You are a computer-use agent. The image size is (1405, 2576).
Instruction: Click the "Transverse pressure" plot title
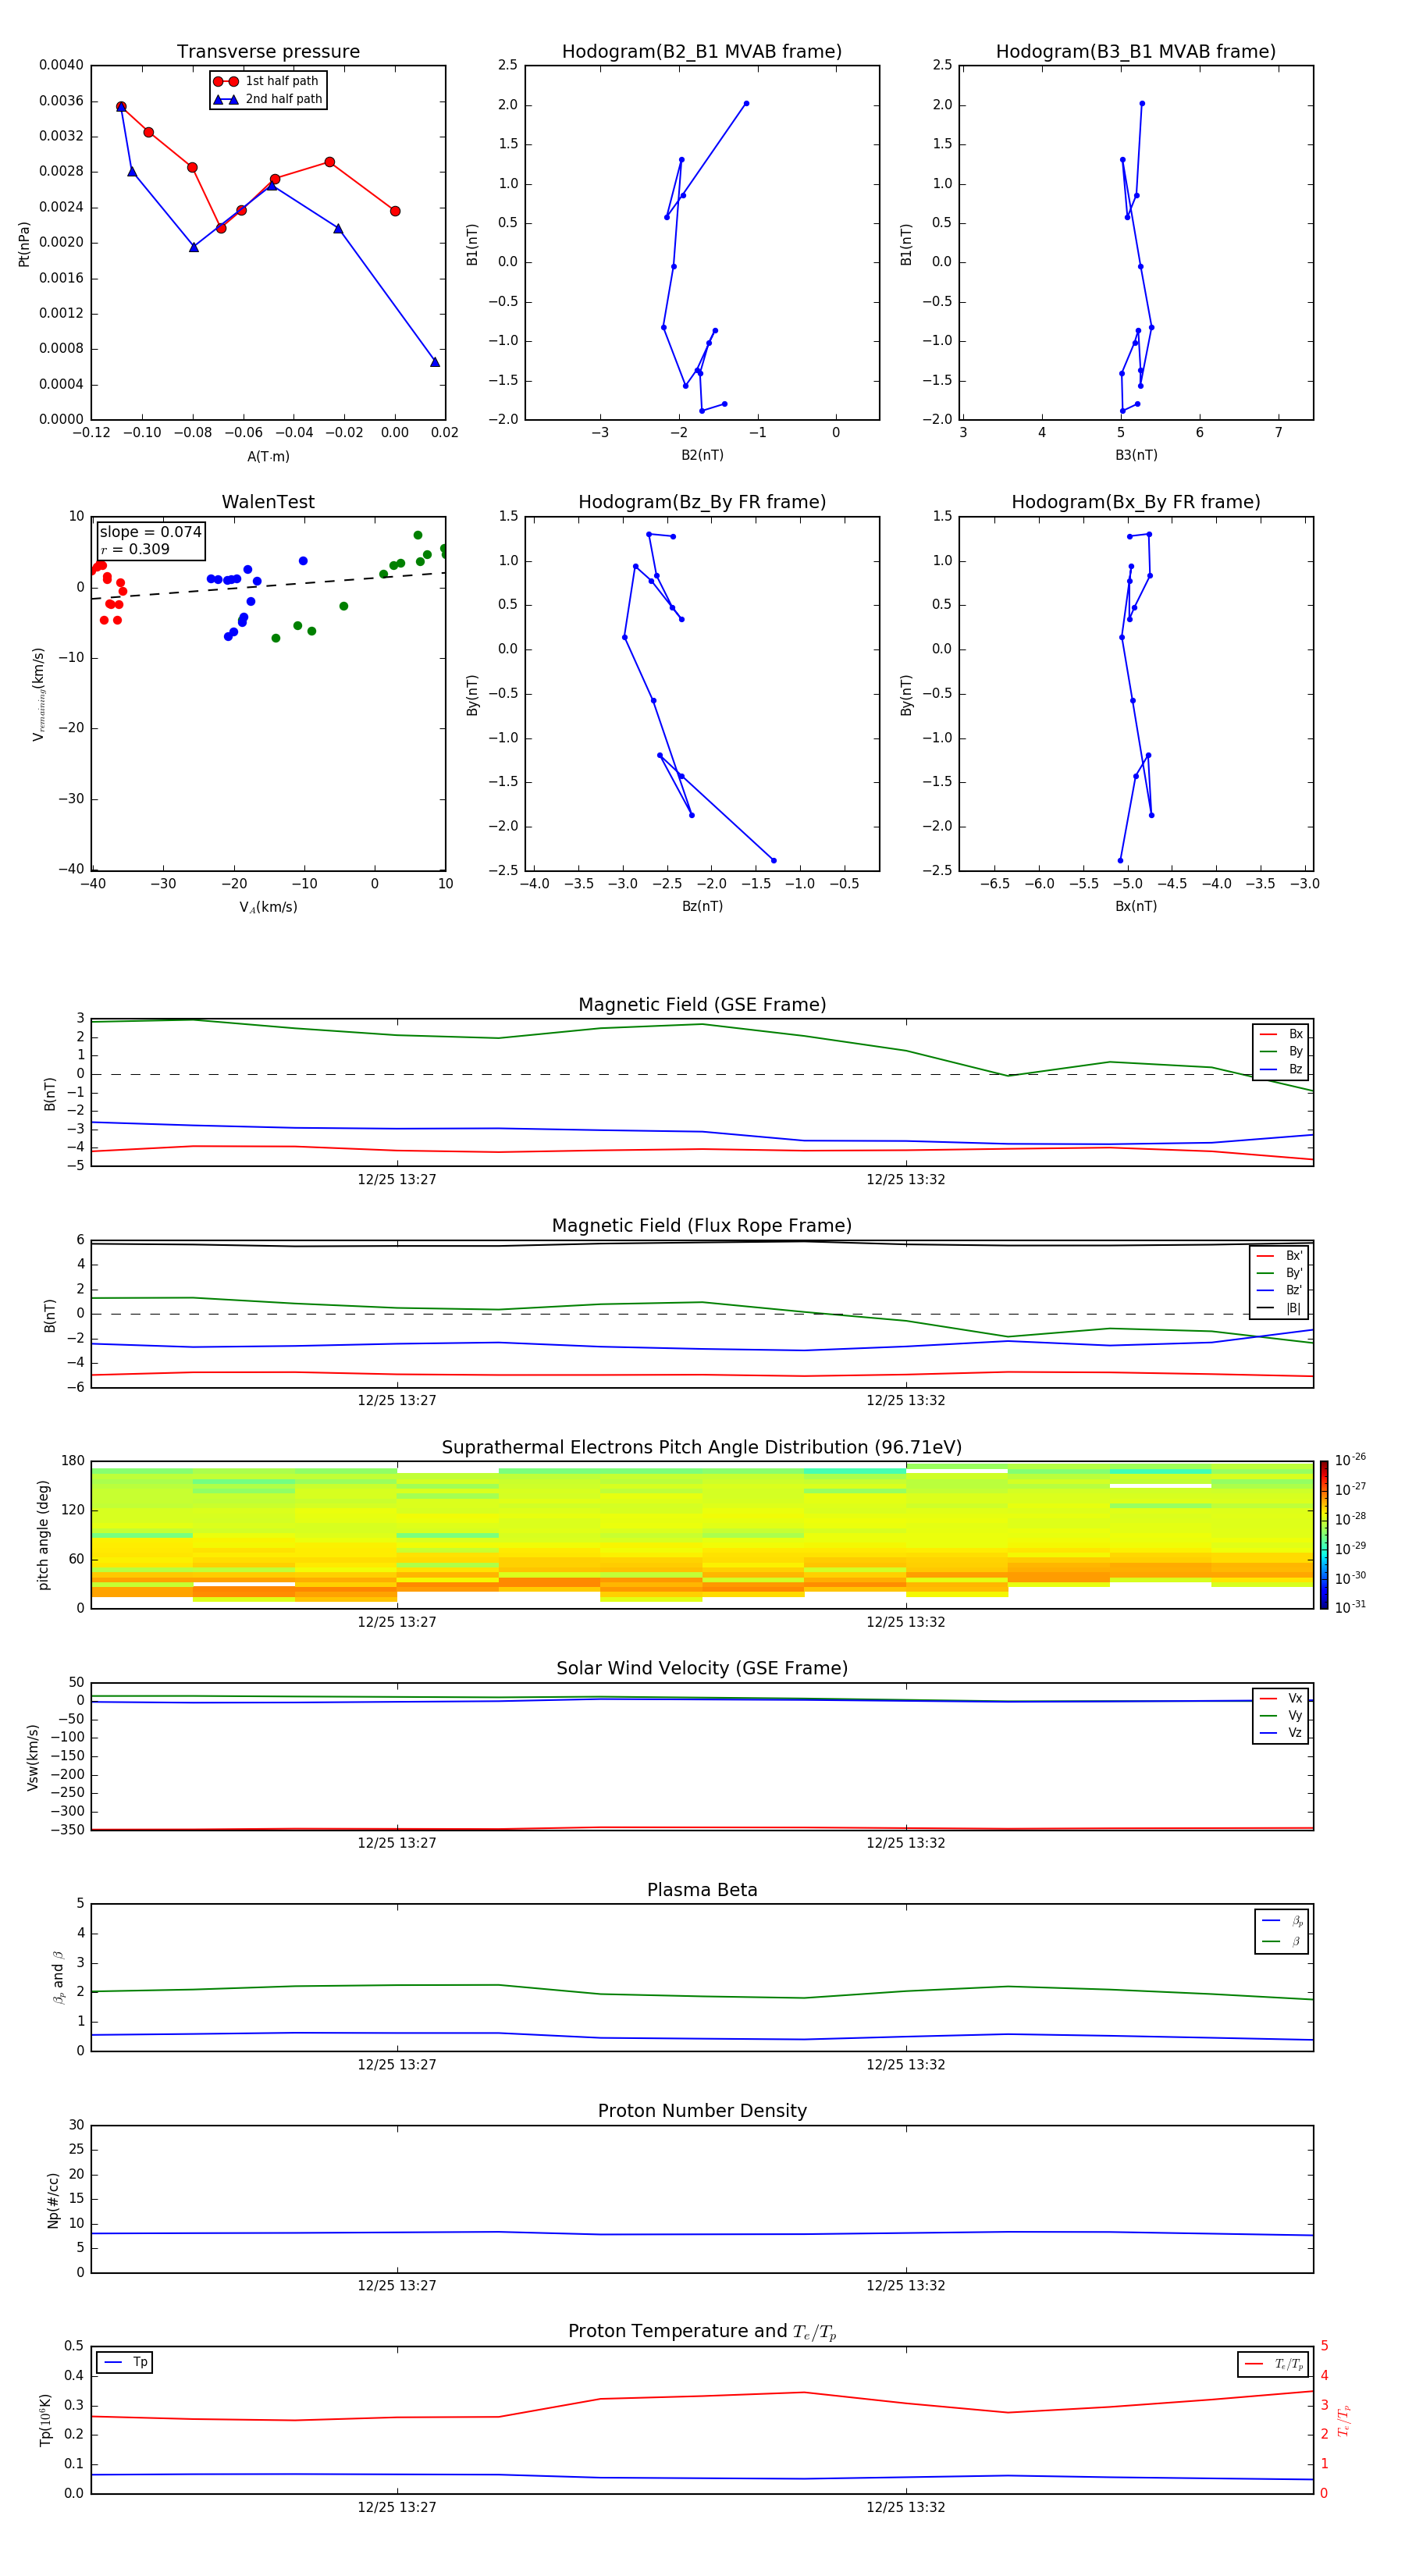click(x=268, y=52)
